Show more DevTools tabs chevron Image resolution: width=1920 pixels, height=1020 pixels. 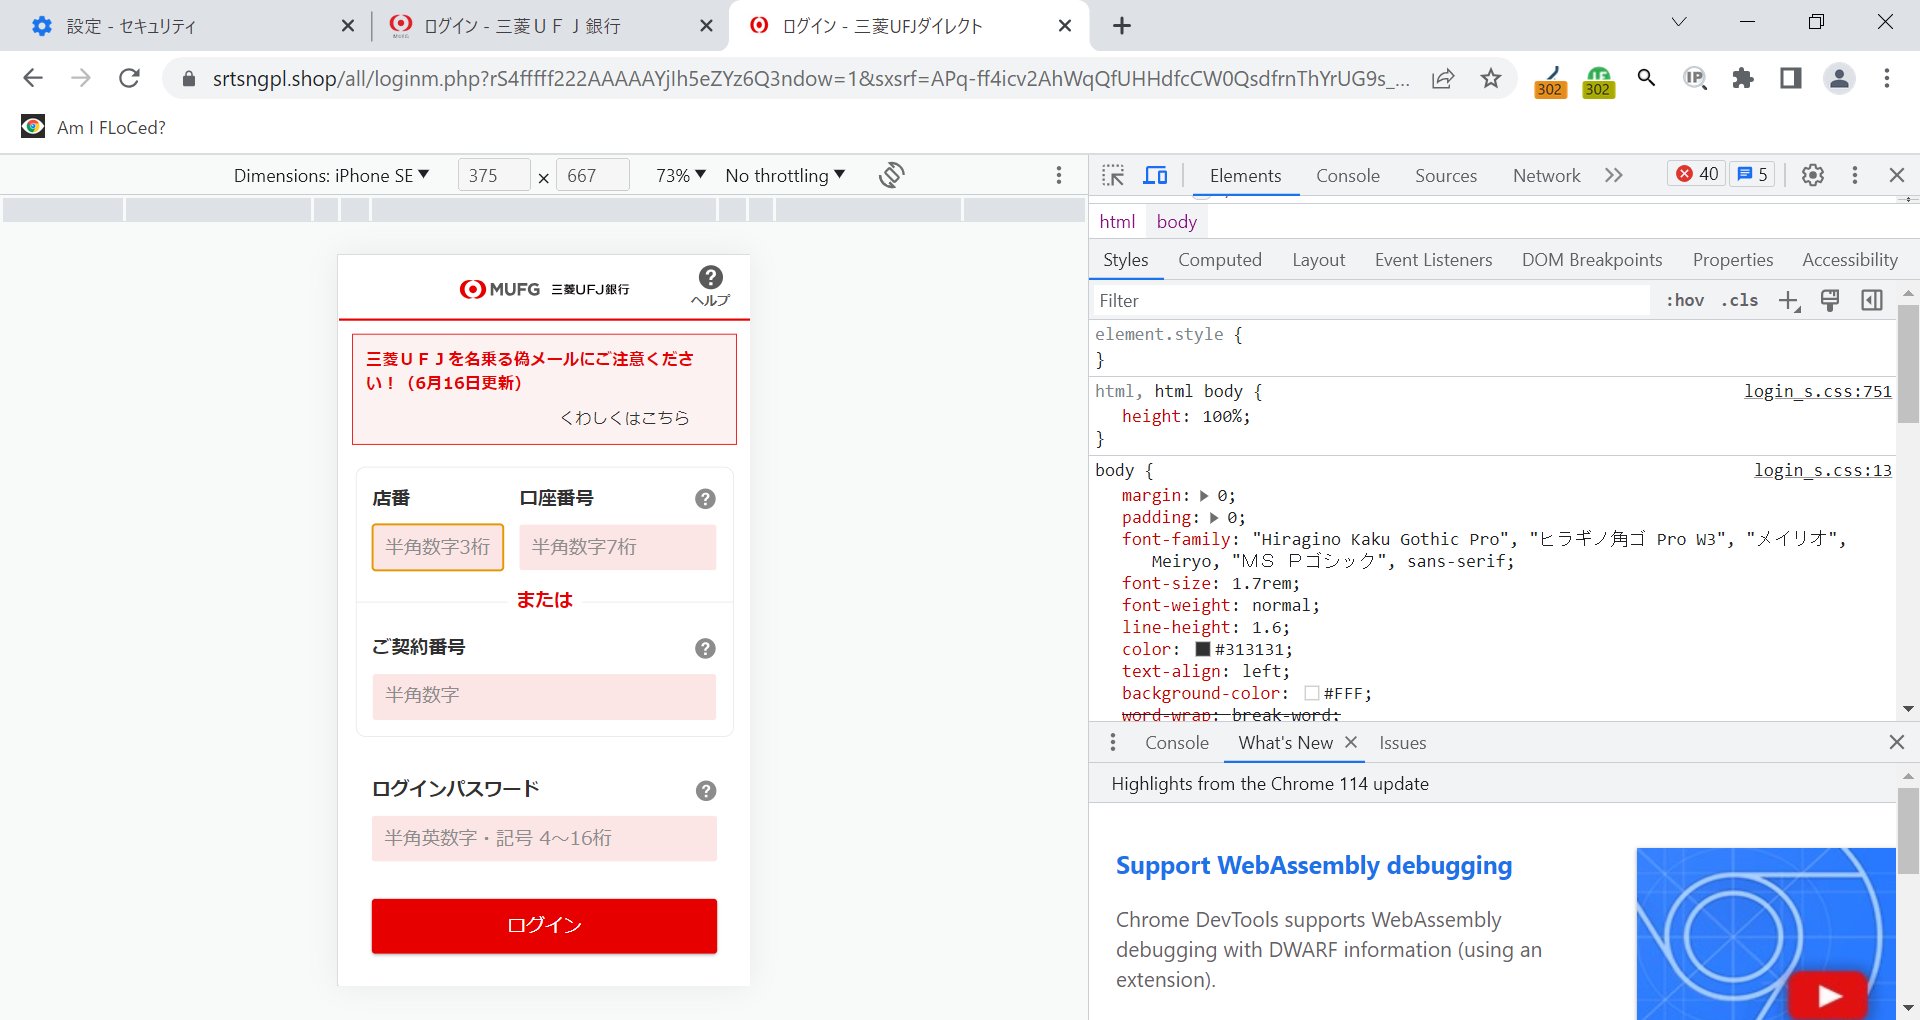(1613, 175)
